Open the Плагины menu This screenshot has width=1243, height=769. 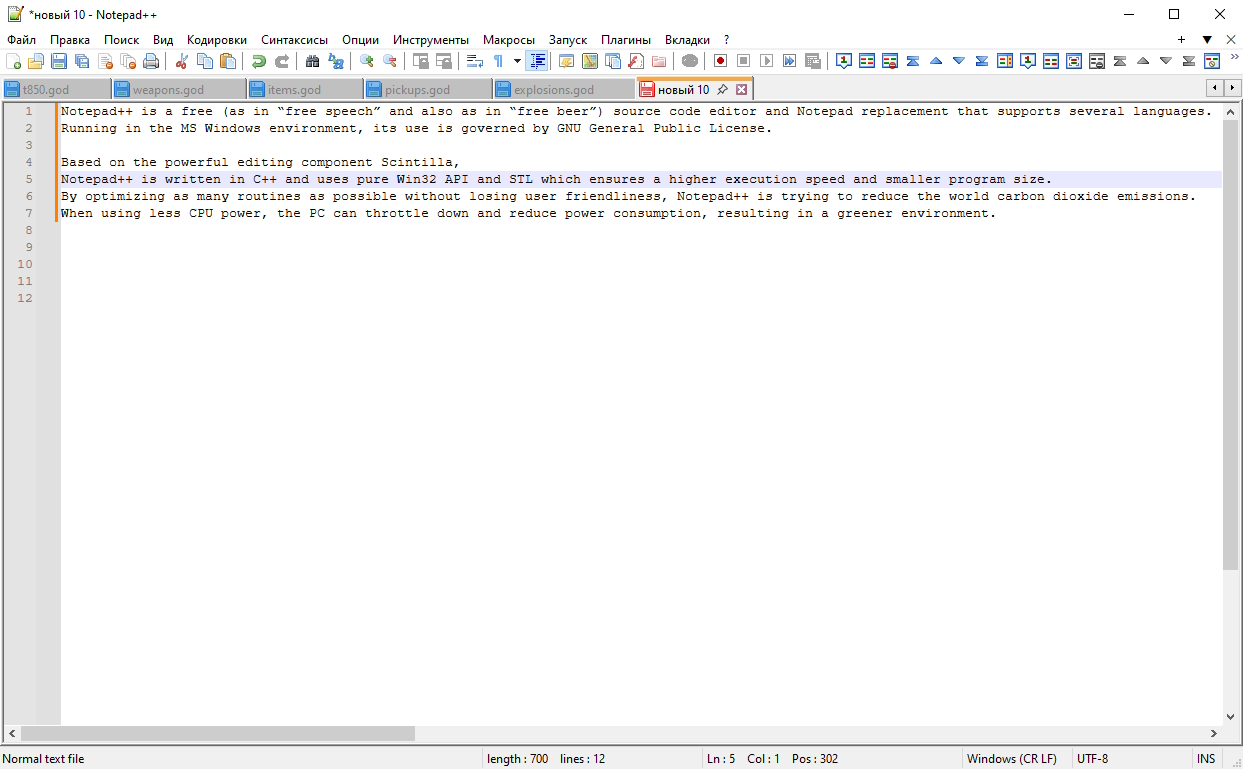[626, 40]
